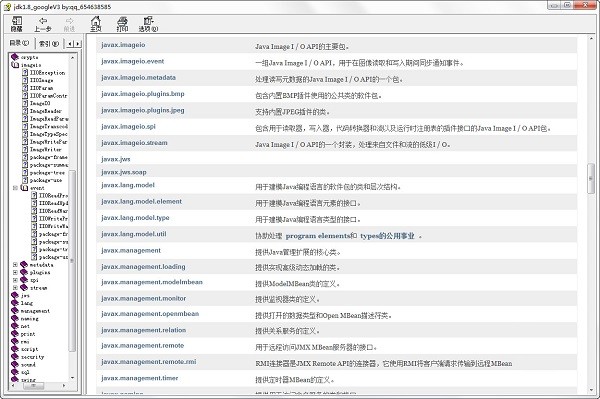Click the tree panel horizontal scrollbar thumb
The width and height of the screenshot is (600, 399).
[x=34, y=386]
